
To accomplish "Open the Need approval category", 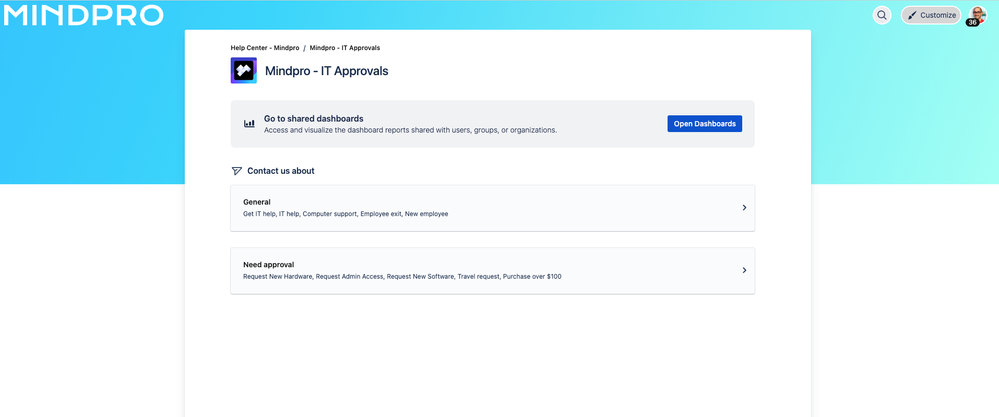I will tap(492, 271).
